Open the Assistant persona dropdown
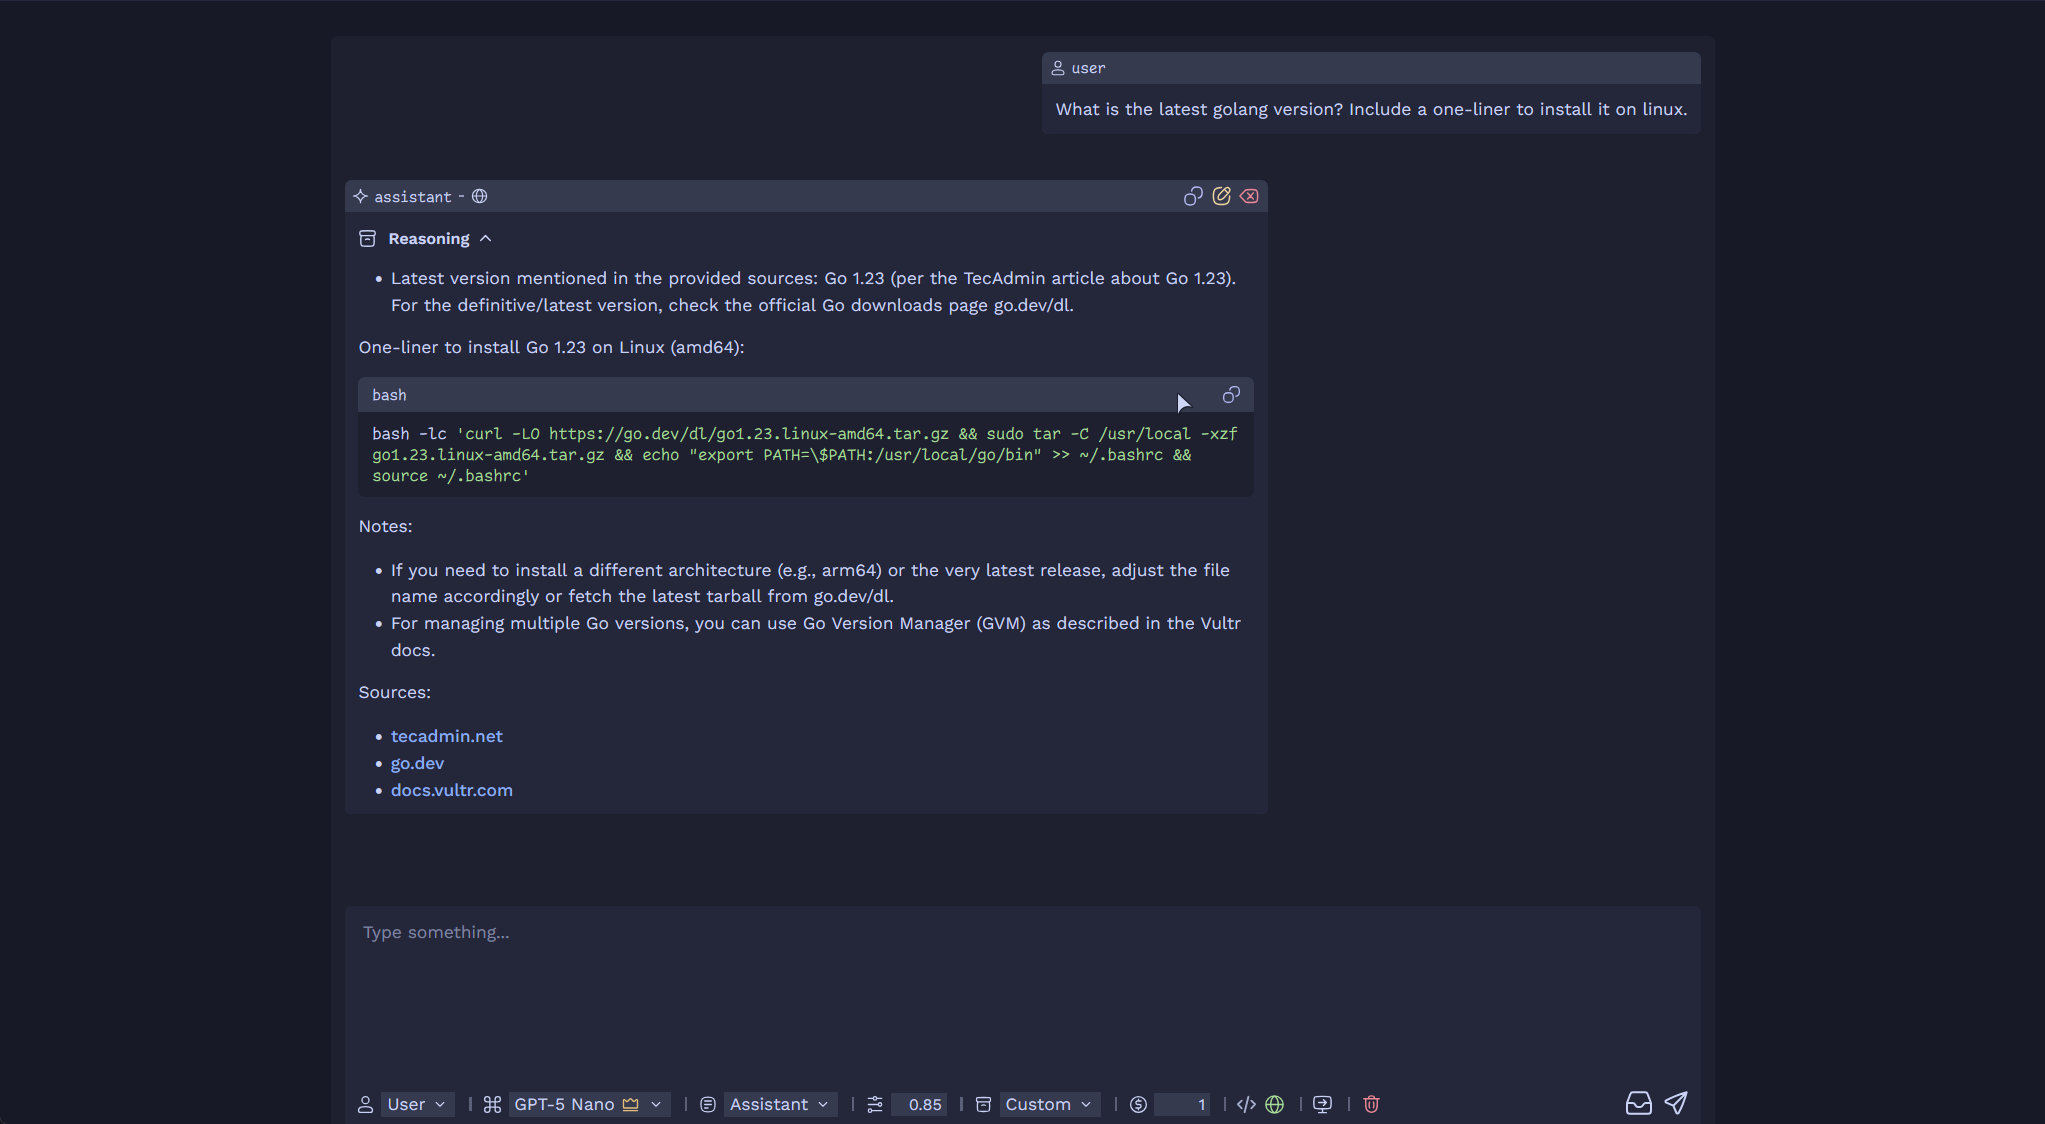2045x1124 pixels. point(779,1104)
